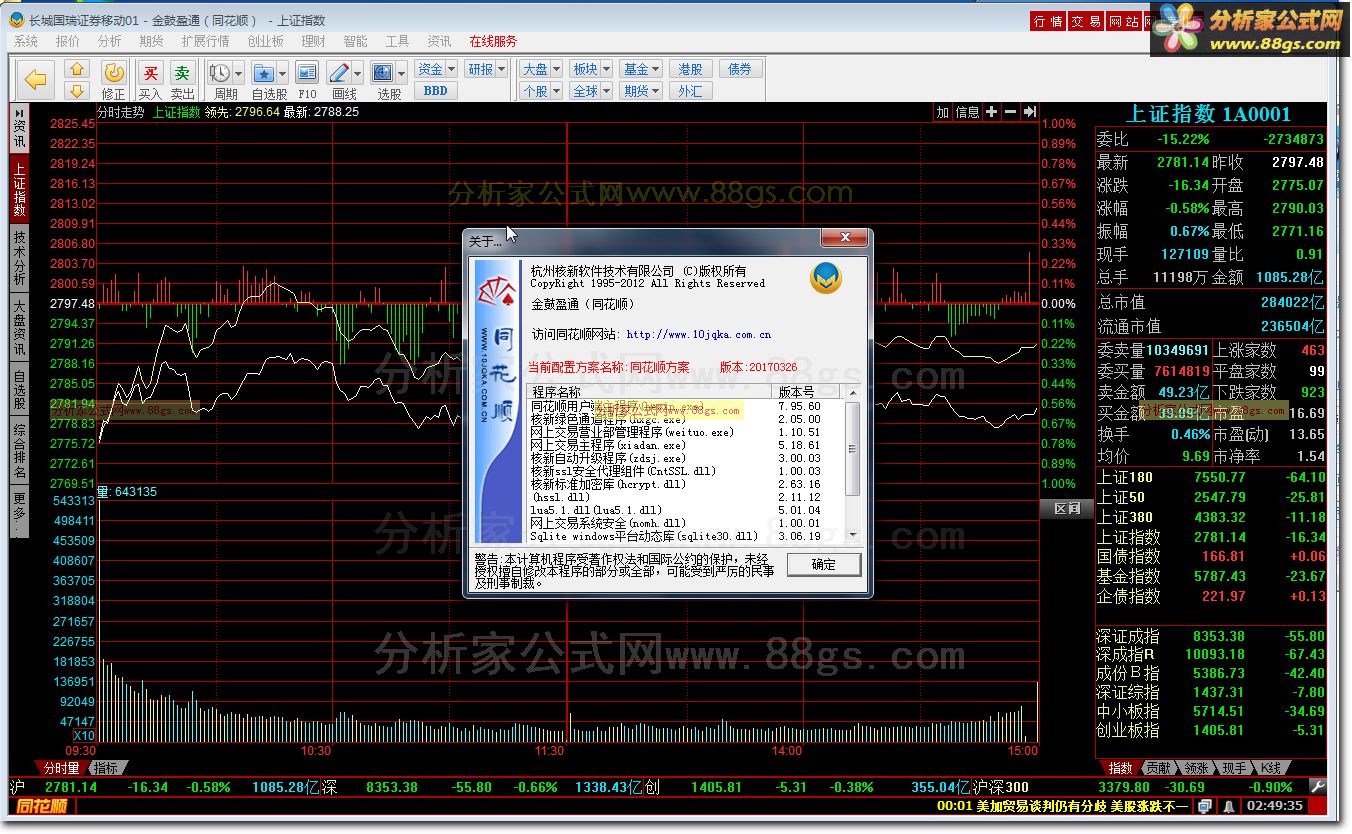Switch to the 资讯 sidebar tab
1352x834 pixels.
point(19,128)
